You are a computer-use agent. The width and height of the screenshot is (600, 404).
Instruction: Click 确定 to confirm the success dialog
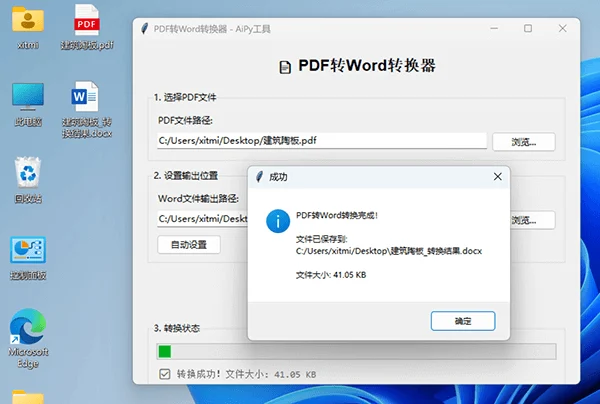coord(463,321)
